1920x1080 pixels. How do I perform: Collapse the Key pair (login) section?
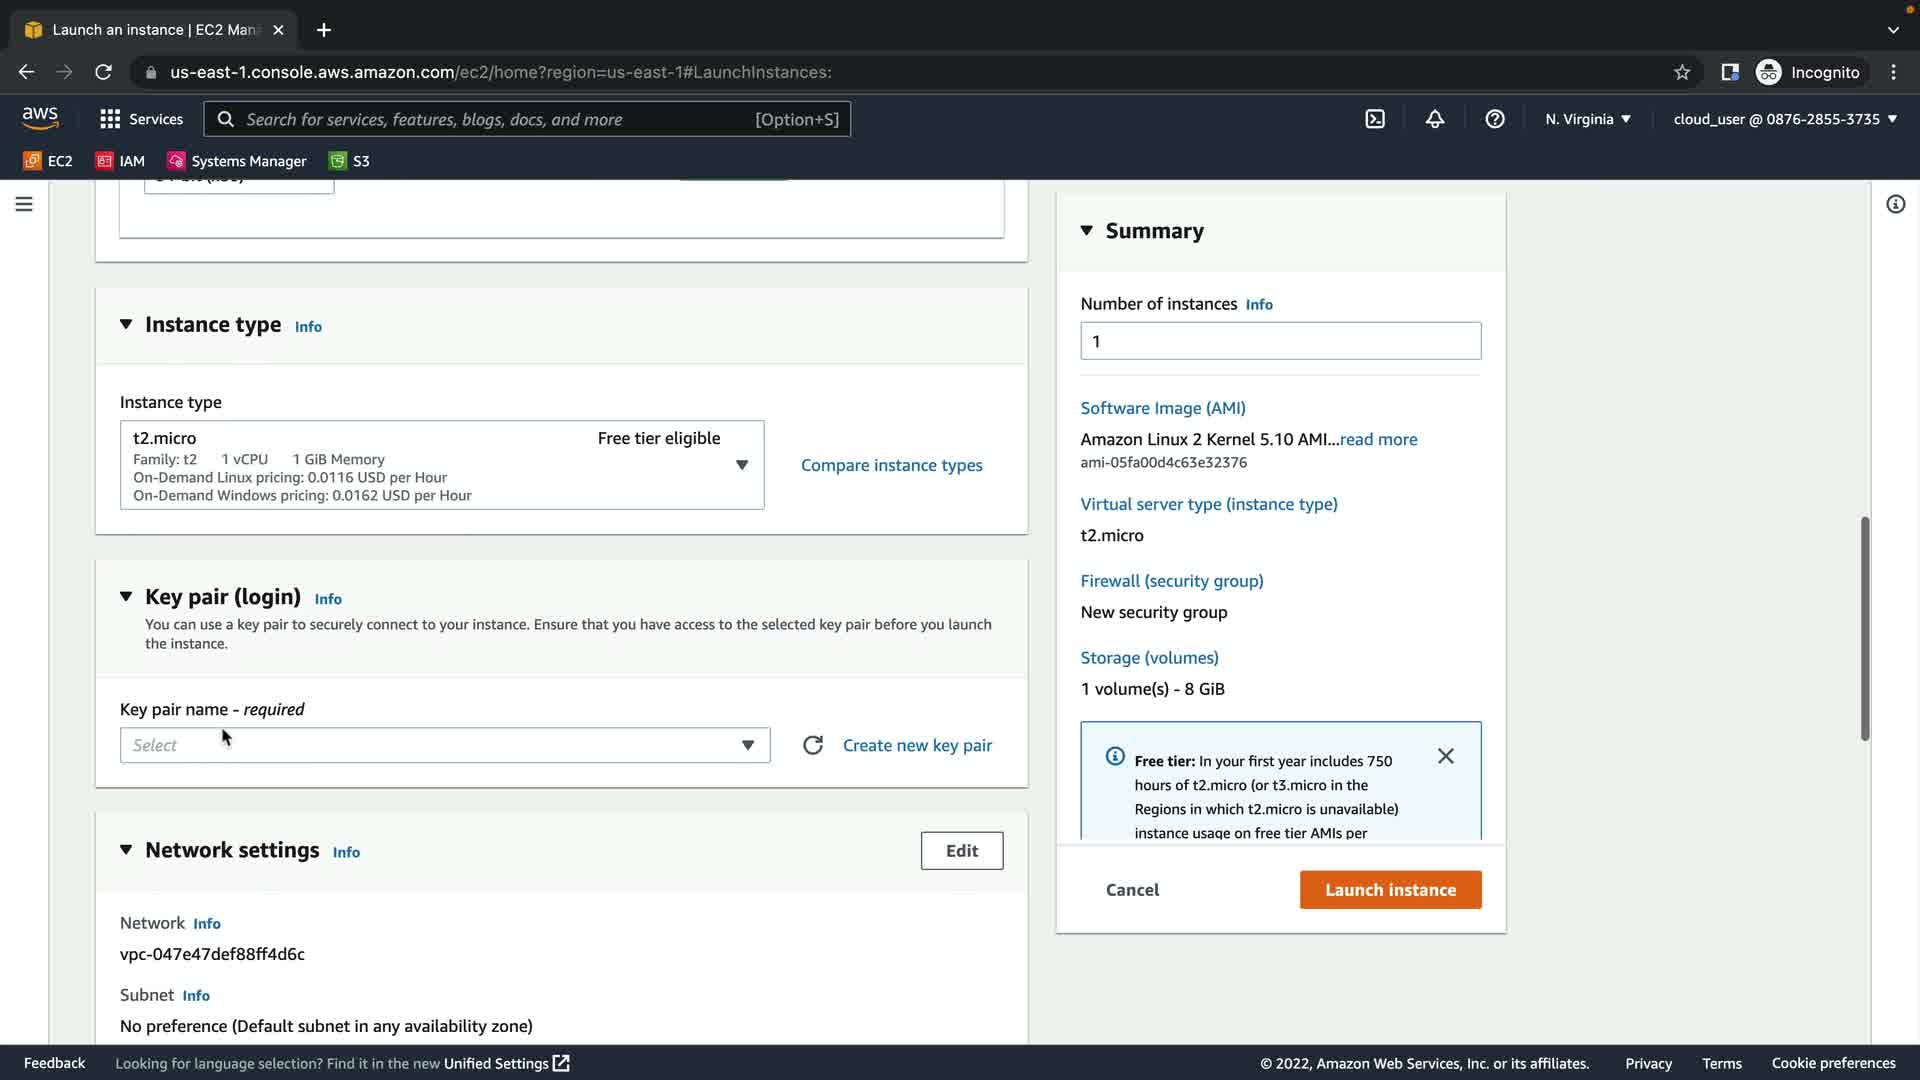coord(126,596)
